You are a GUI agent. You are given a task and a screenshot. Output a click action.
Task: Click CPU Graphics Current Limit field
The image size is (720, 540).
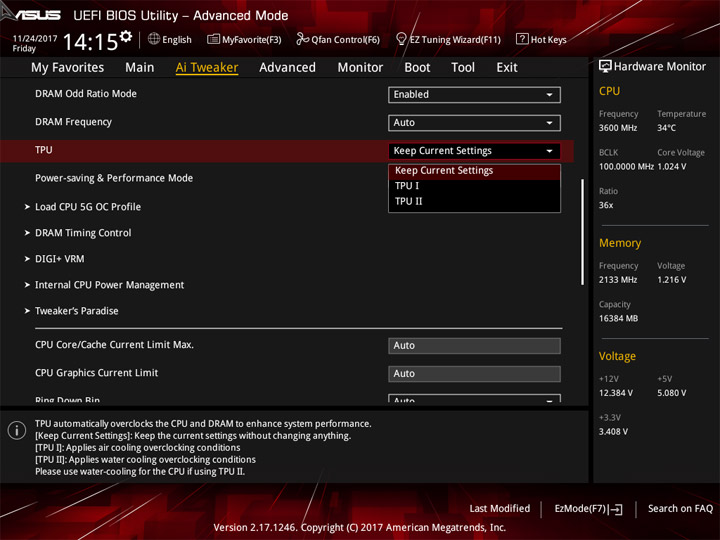pos(474,374)
